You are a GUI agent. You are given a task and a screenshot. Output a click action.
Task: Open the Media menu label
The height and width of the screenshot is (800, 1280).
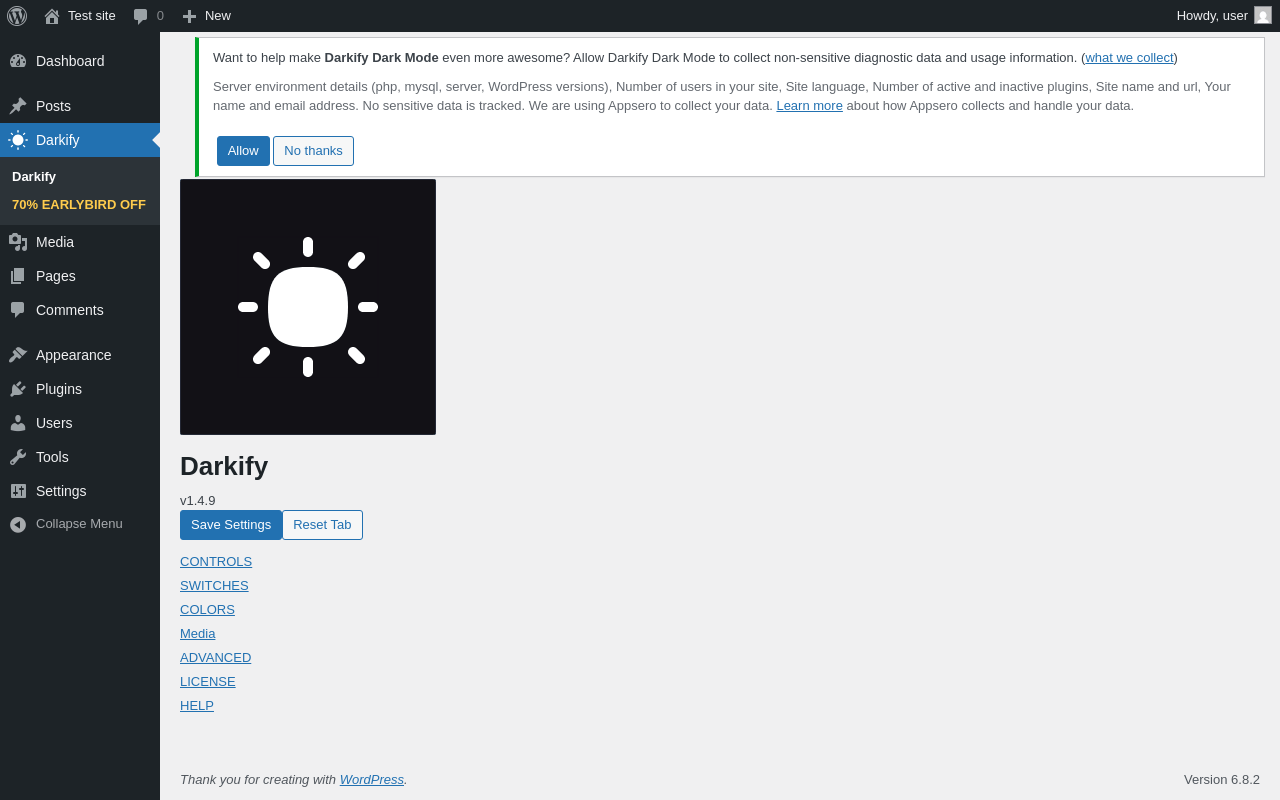tap(55, 242)
